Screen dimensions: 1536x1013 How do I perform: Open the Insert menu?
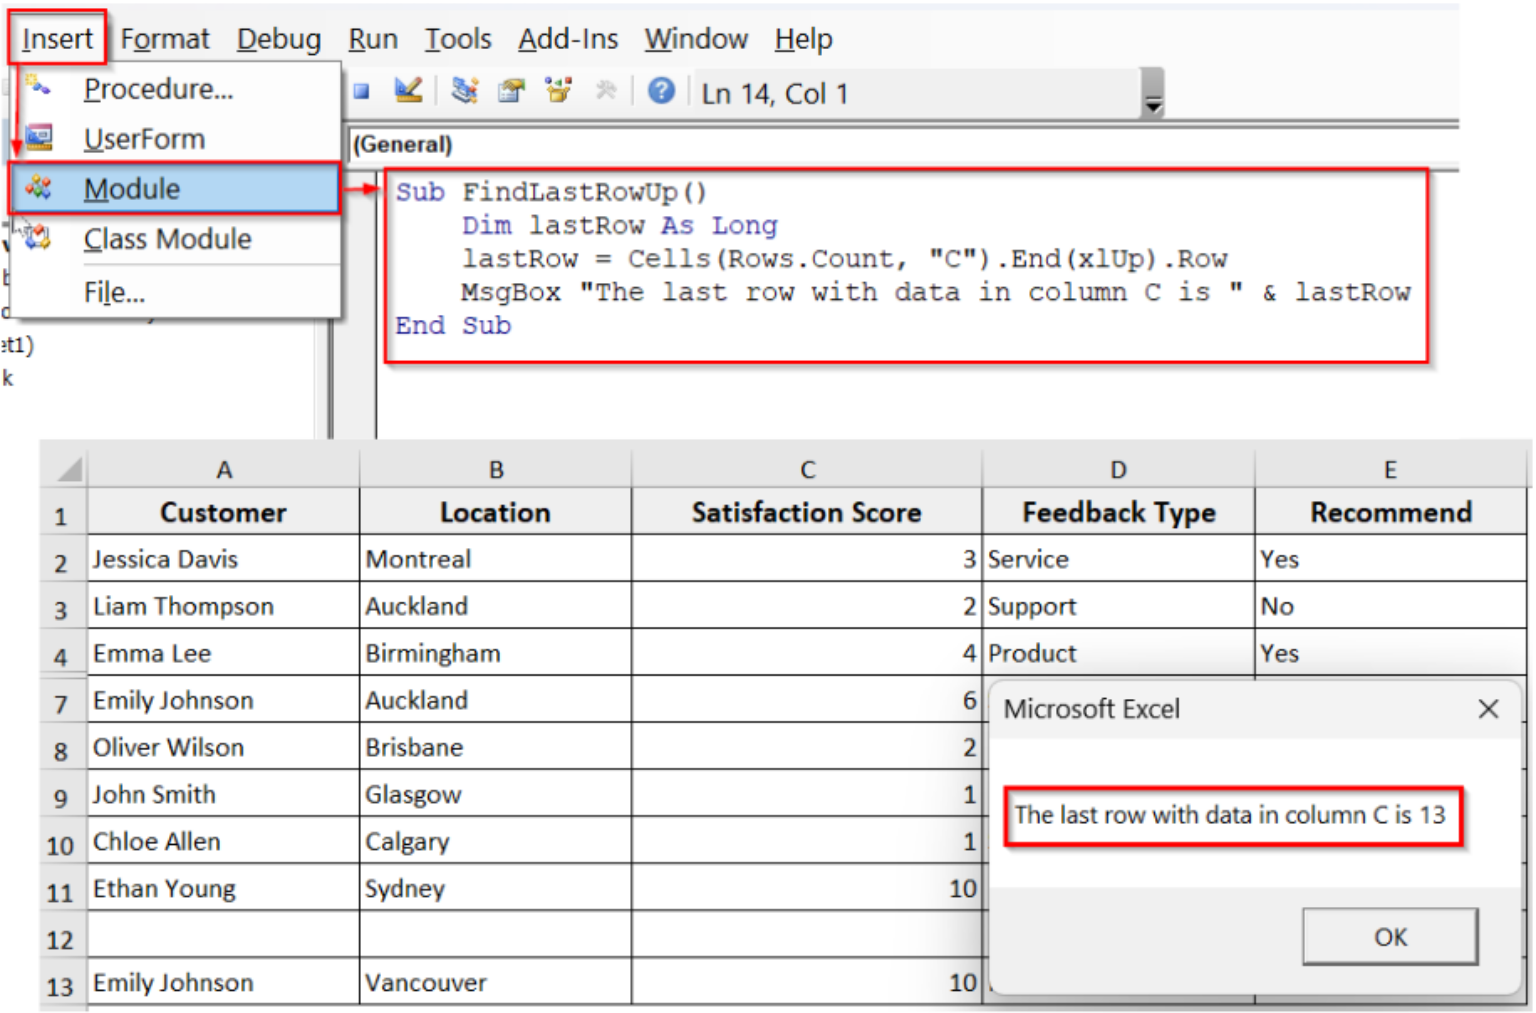pos(55,38)
